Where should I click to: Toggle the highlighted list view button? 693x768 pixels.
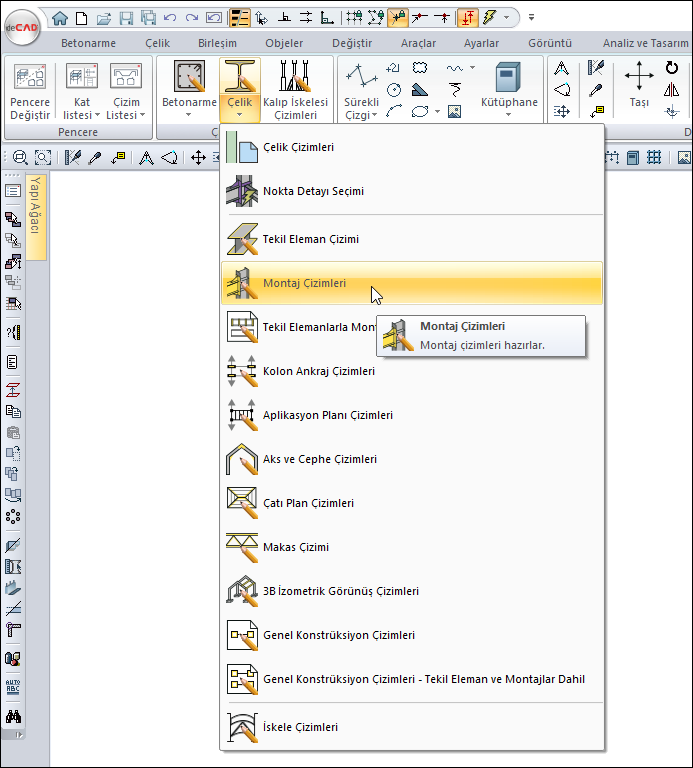point(240,17)
